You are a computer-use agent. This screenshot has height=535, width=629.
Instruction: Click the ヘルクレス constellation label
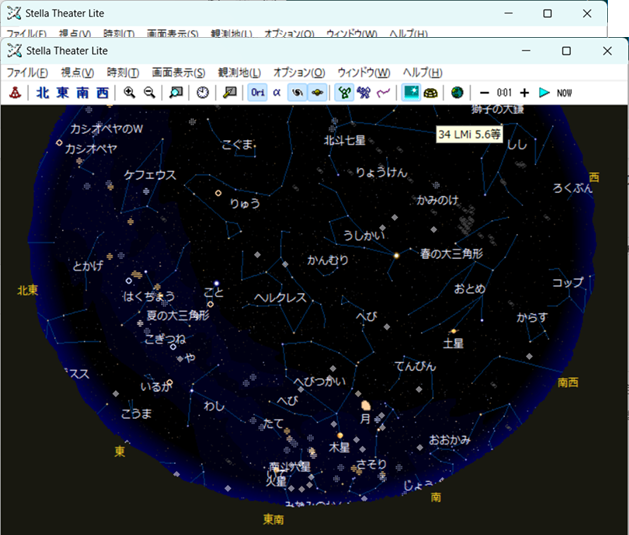pos(280,298)
